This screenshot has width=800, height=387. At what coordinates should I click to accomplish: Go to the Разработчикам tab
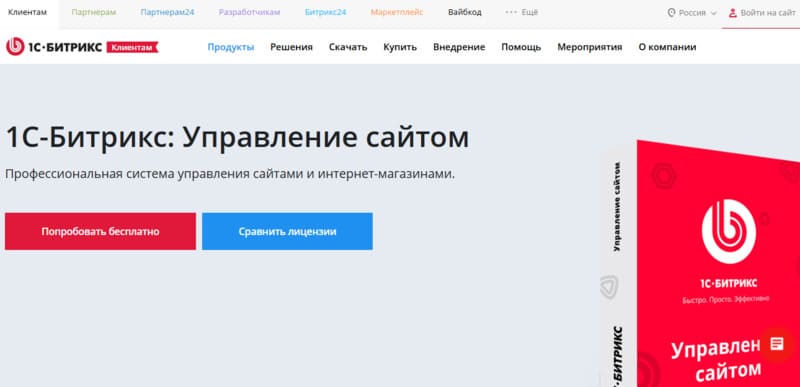click(x=249, y=12)
